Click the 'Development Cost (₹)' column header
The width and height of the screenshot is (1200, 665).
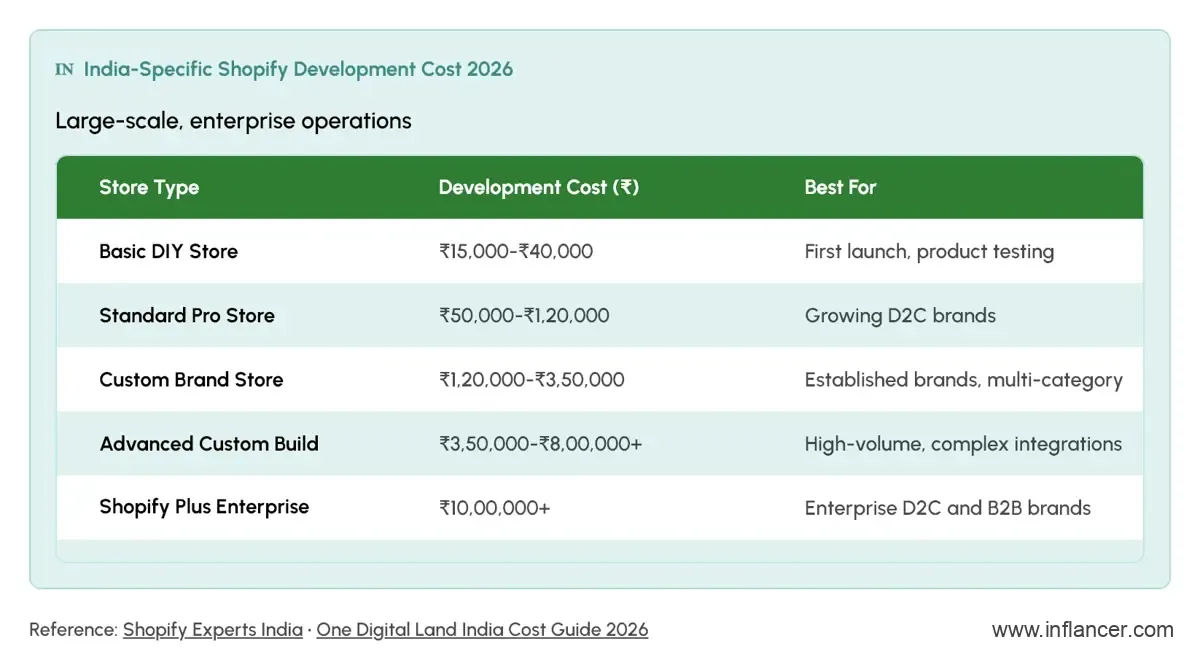tap(539, 187)
